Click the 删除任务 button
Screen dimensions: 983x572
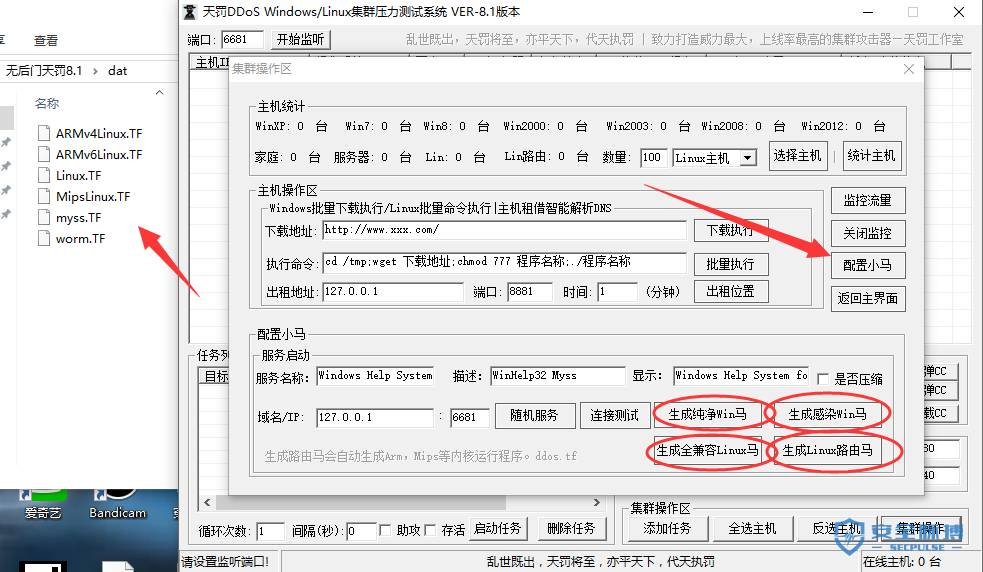pyautogui.click(x=571, y=528)
